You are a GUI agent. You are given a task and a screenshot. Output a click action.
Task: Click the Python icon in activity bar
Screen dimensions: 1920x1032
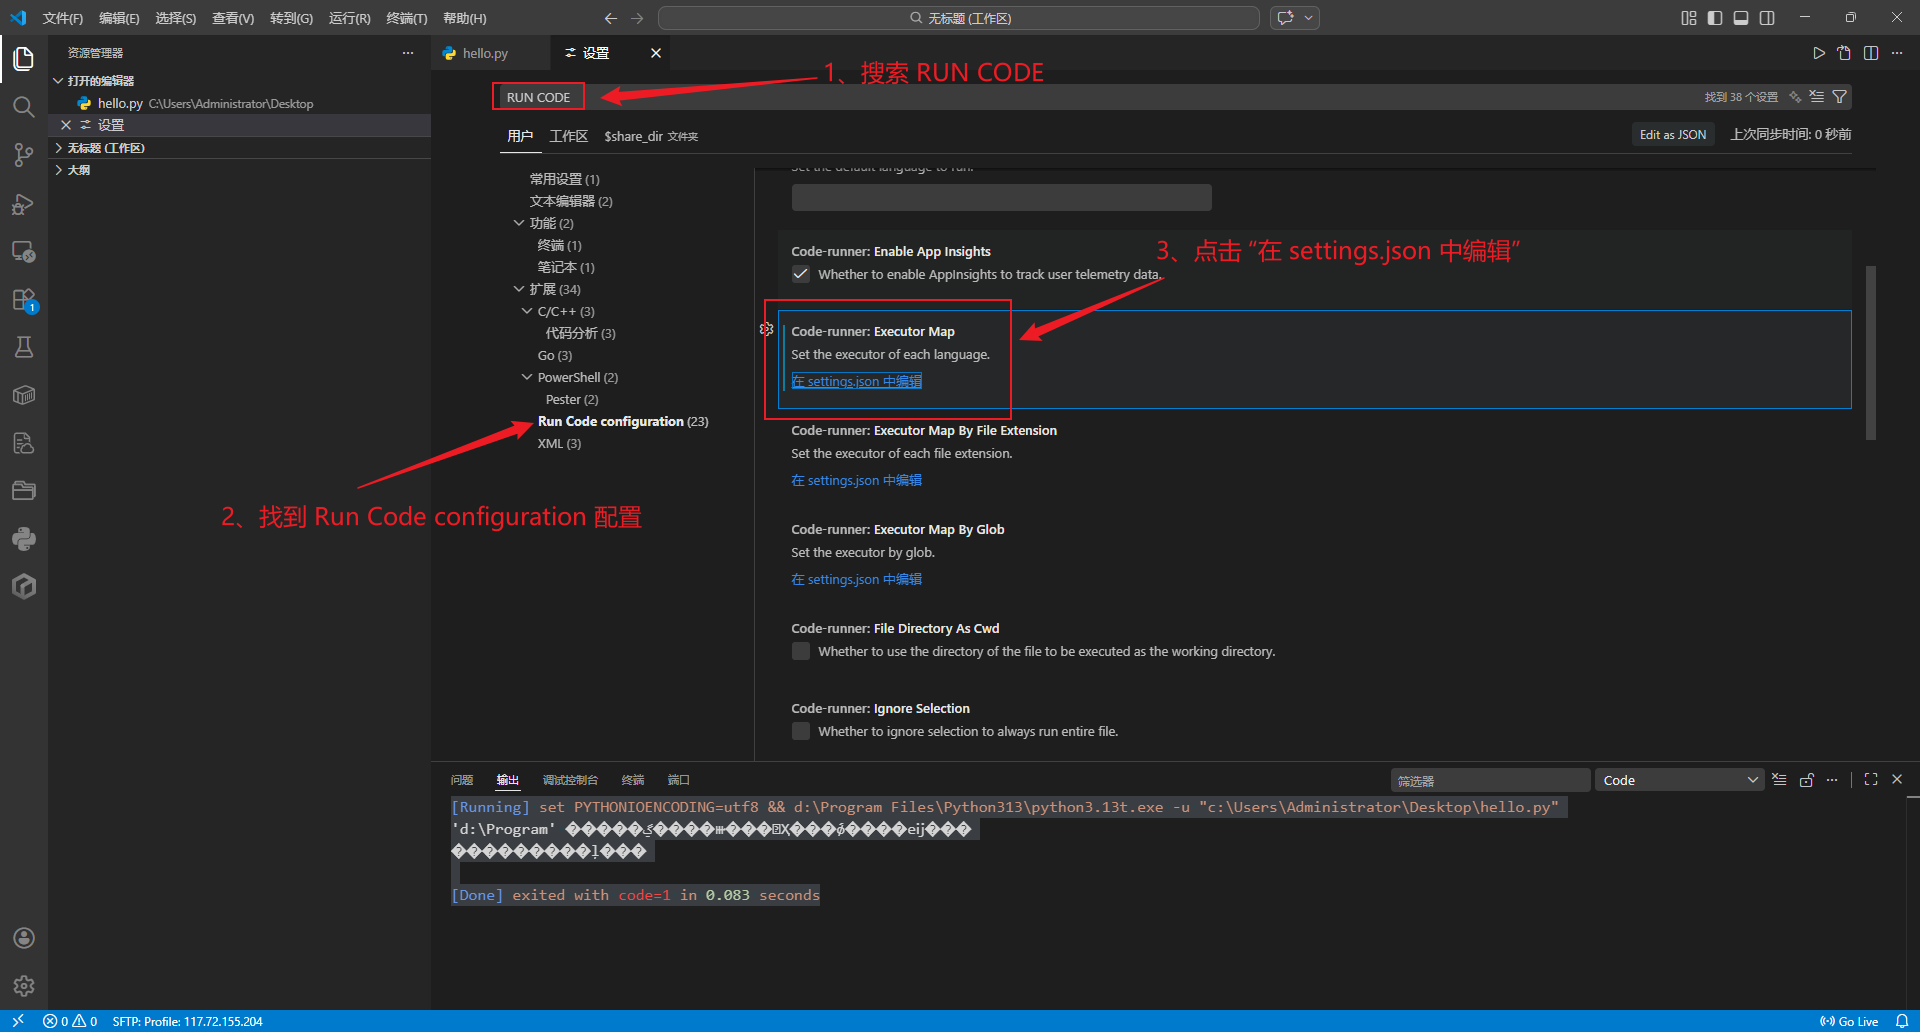click(24, 539)
